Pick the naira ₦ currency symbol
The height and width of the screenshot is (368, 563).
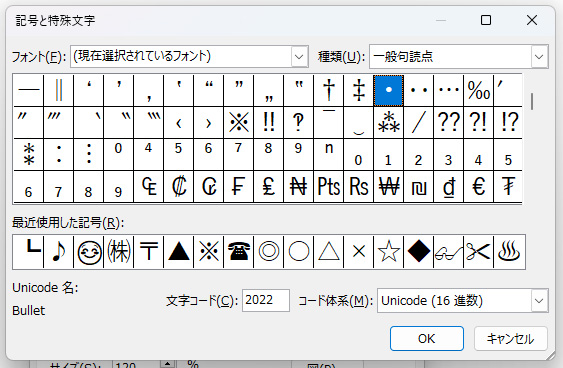(298, 187)
